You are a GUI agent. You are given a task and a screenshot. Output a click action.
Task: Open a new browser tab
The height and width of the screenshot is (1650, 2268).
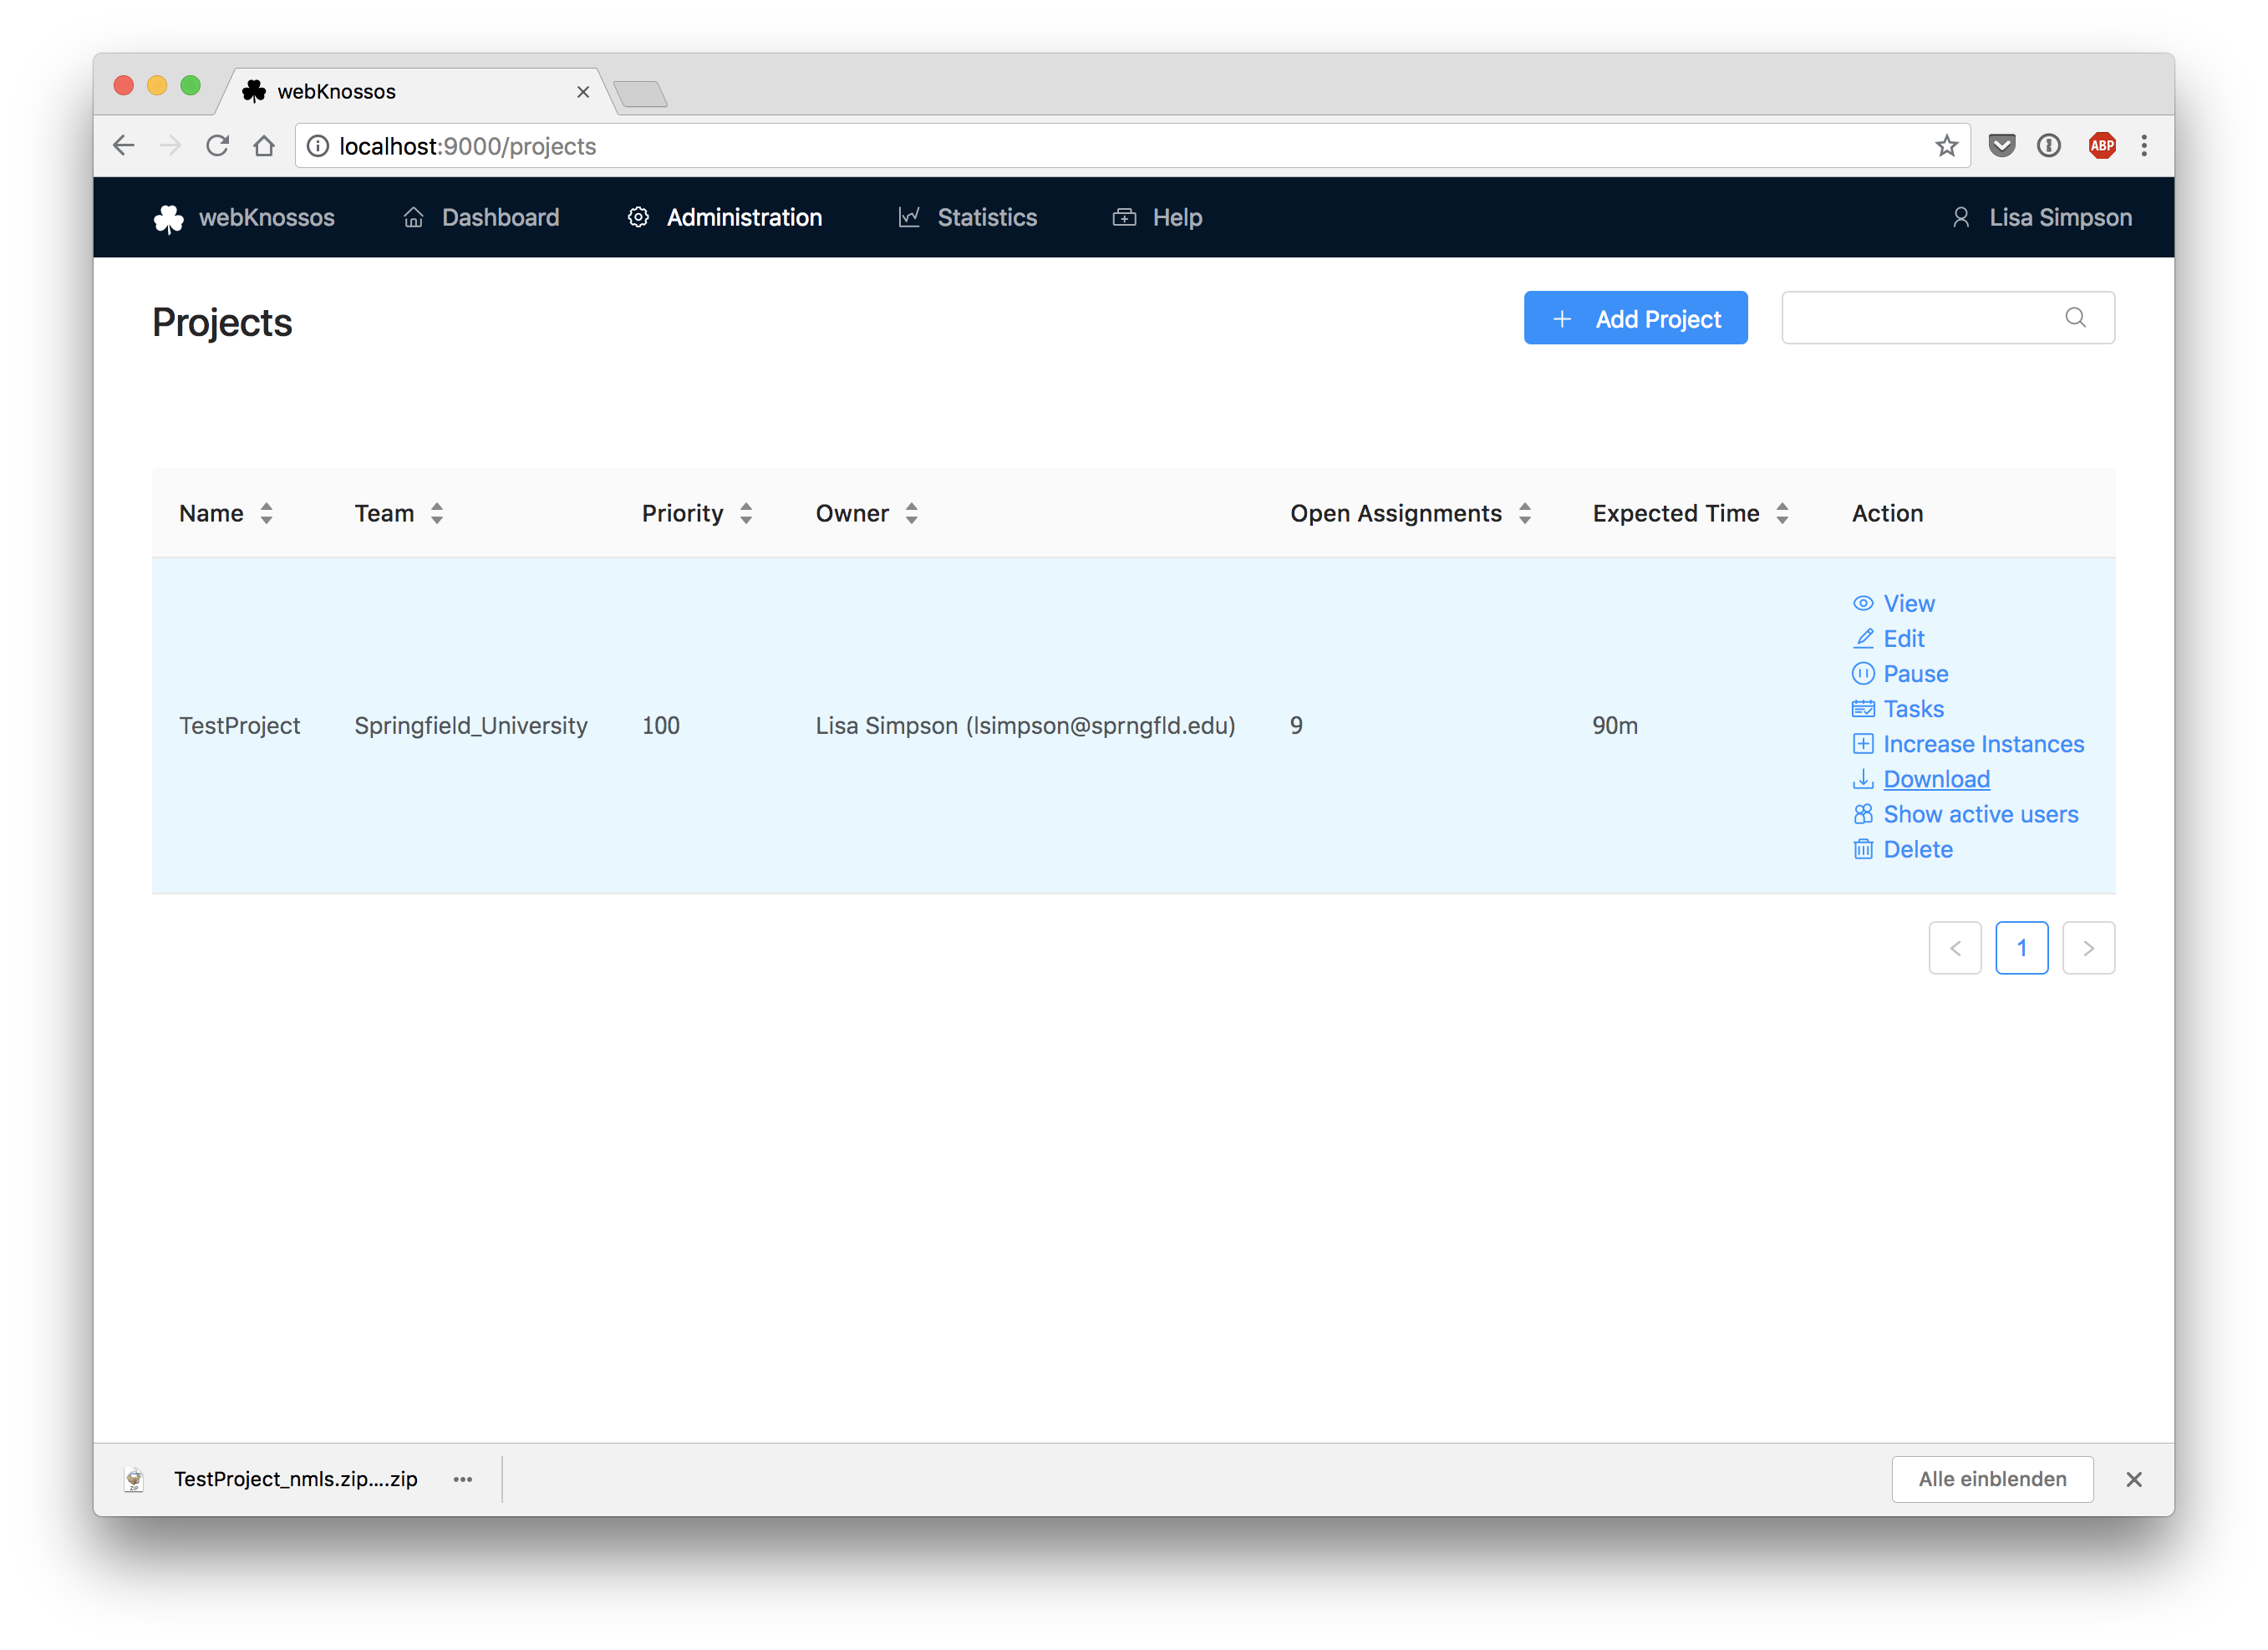click(641, 94)
